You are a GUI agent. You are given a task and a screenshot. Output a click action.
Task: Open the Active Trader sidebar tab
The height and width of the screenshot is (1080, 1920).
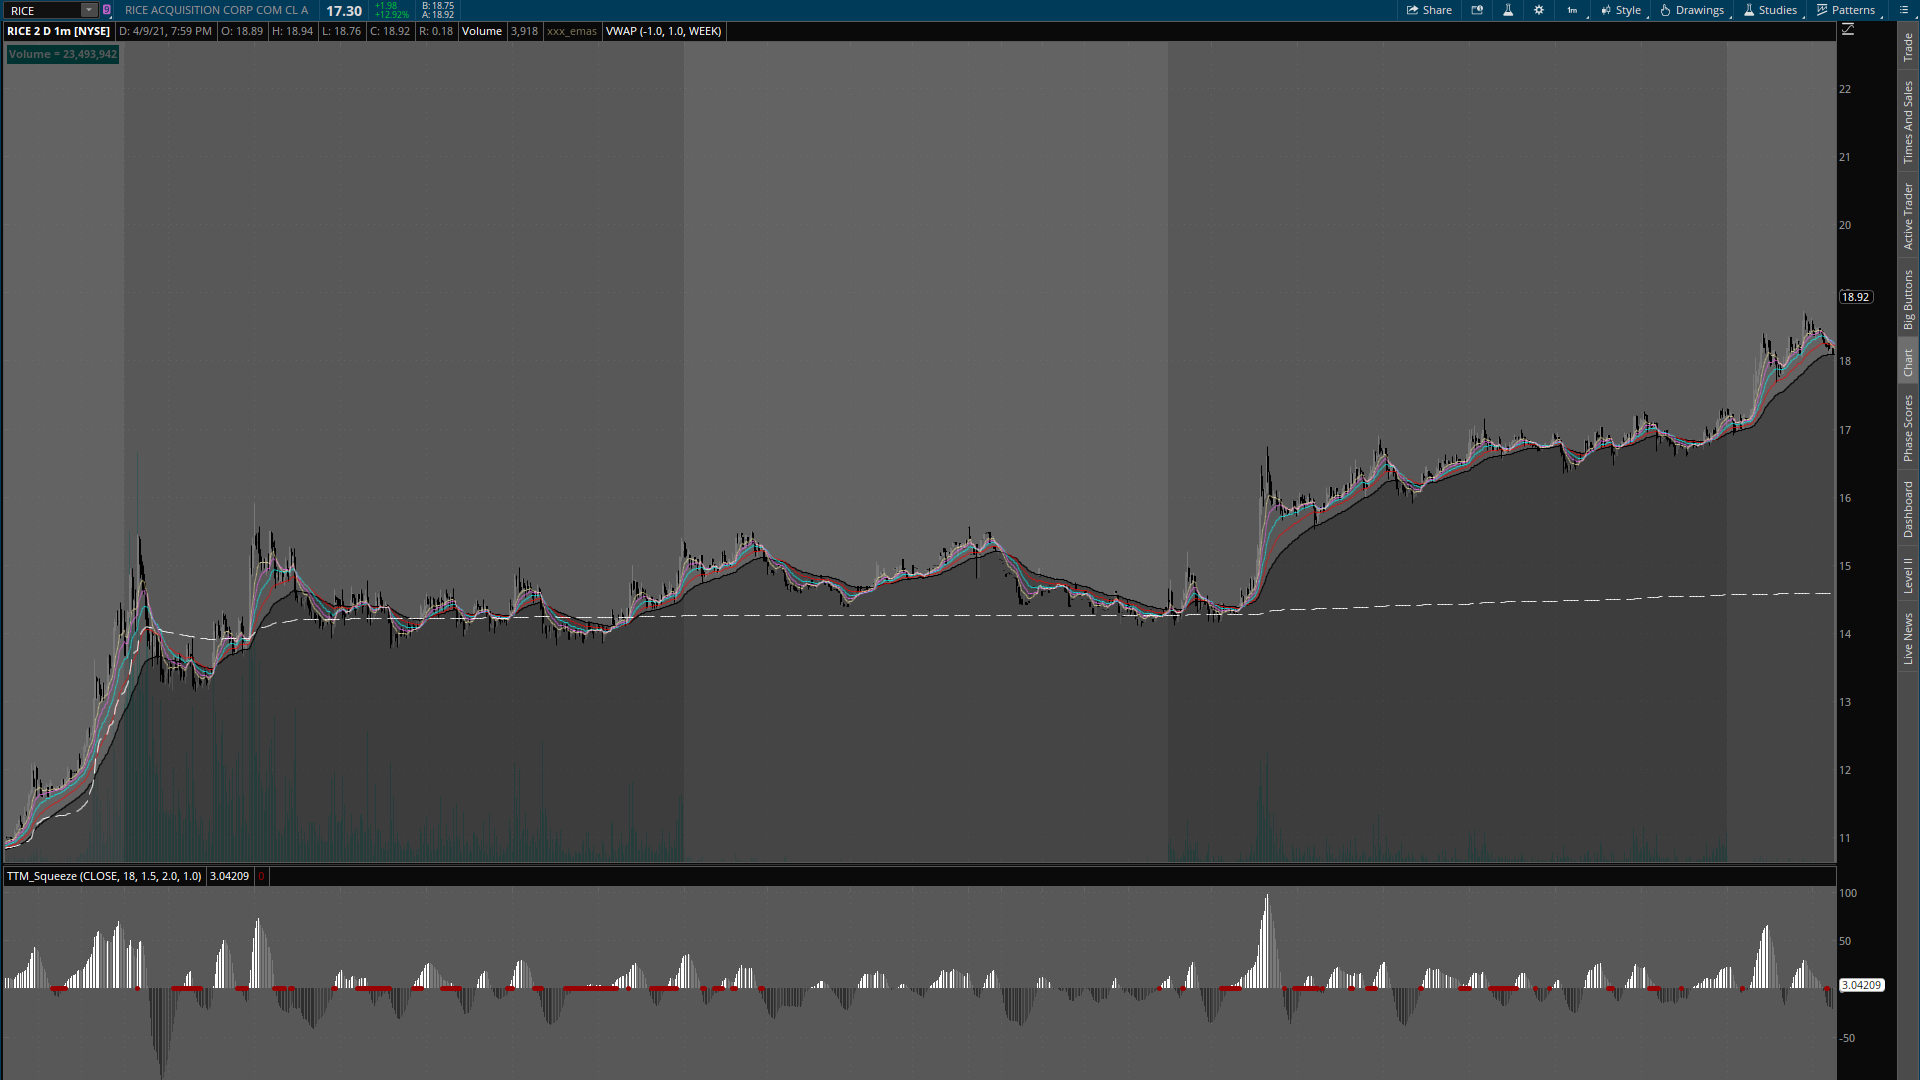(x=1908, y=216)
